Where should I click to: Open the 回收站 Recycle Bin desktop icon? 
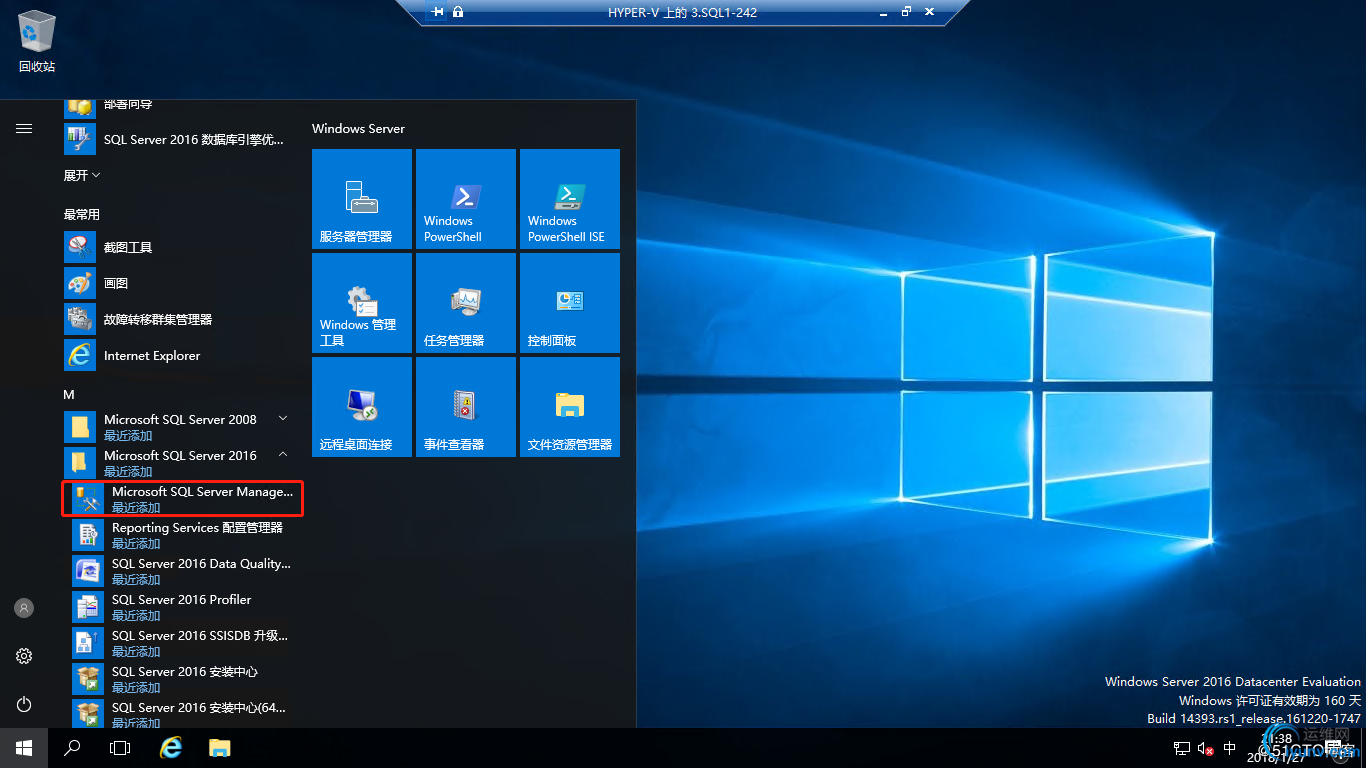point(37,42)
